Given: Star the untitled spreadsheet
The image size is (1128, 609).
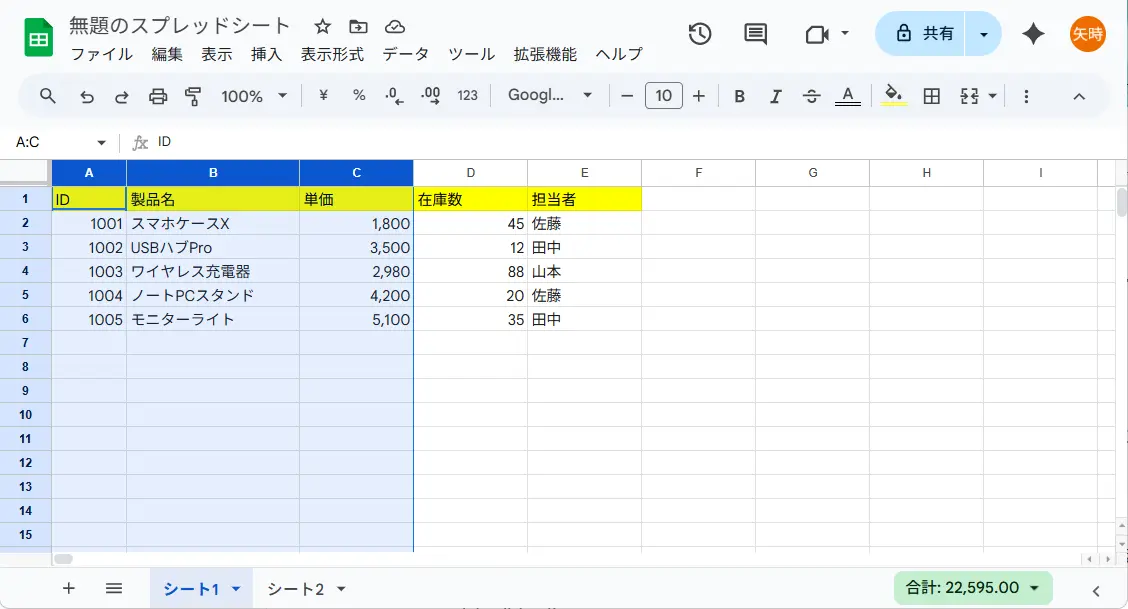Looking at the screenshot, I should tap(322, 27).
